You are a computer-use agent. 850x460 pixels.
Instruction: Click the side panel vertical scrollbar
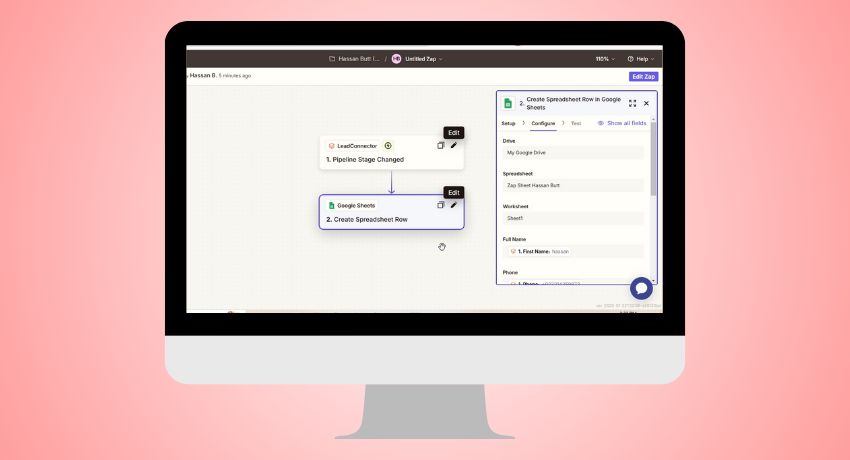(x=654, y=160)
